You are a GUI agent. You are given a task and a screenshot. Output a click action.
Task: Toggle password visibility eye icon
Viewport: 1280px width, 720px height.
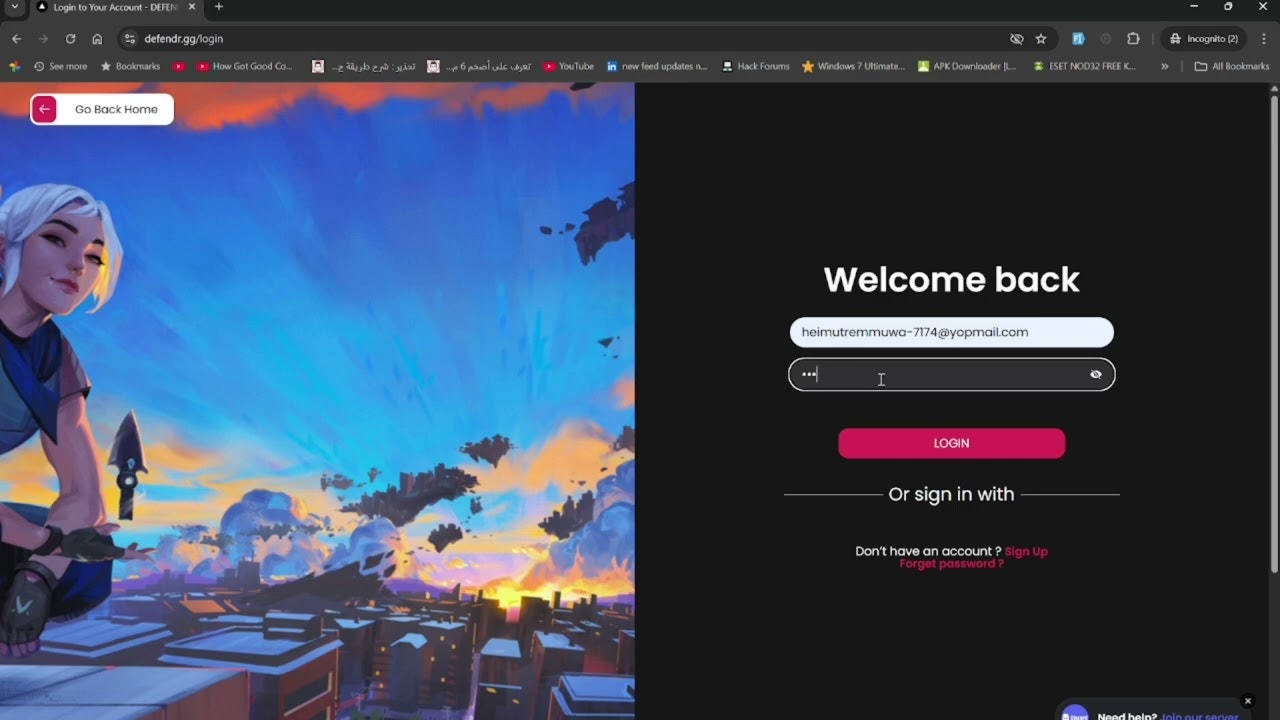pyautogui.click(x=1096, y=375)
